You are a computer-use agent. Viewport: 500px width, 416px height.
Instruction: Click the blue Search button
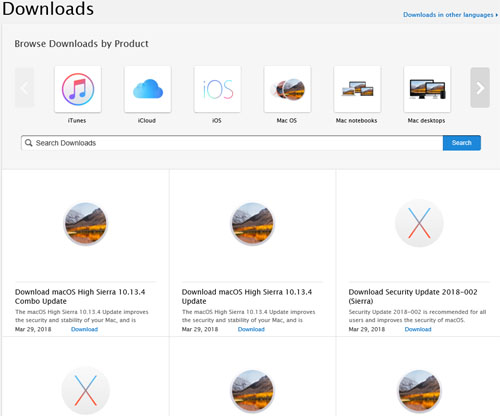coord(462,143)
